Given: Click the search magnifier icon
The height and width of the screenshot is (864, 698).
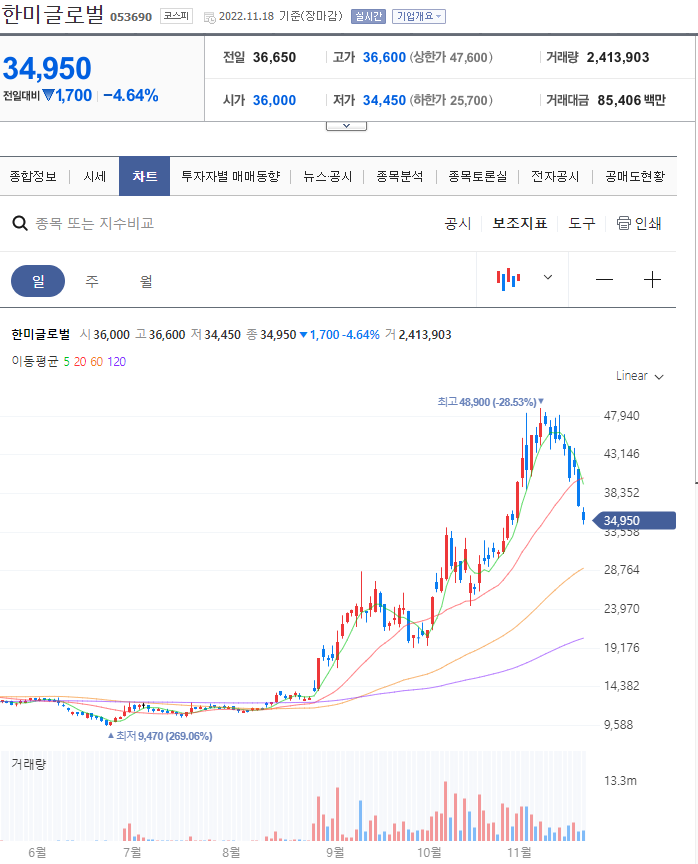Looking at the screenshot, I should pos(20,223).
